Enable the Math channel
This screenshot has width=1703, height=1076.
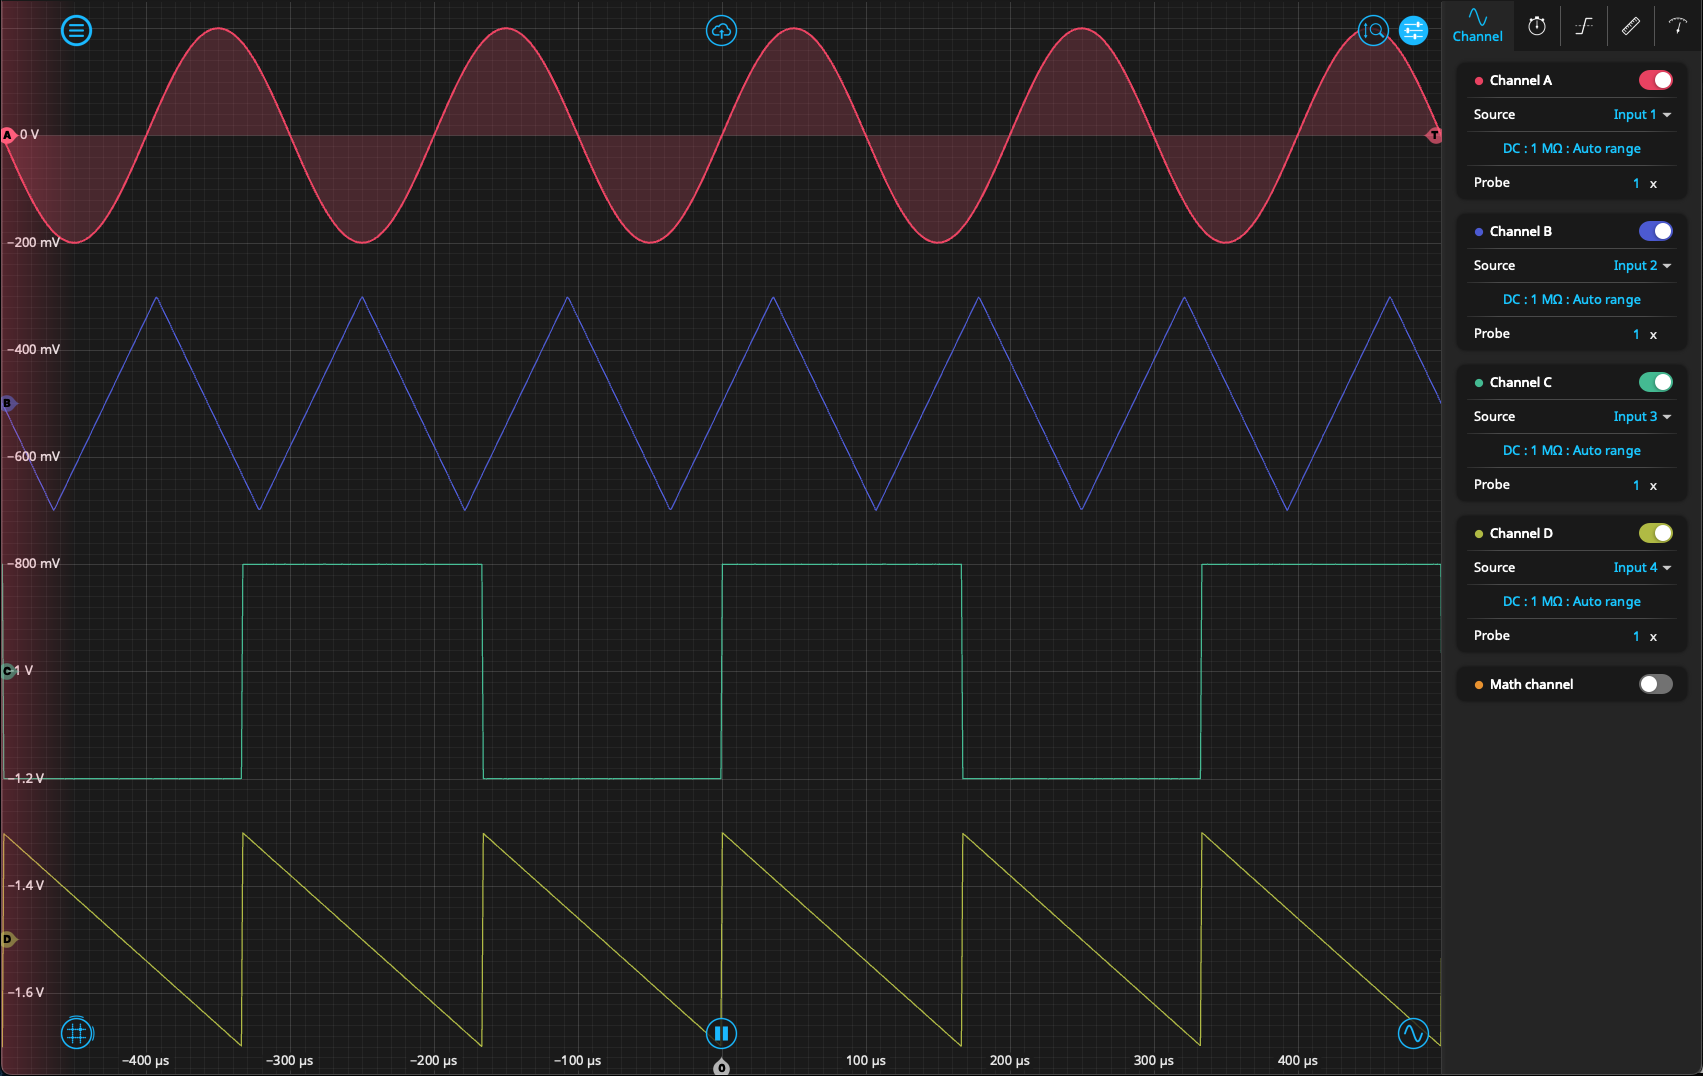pyautogui.click(x=1655, y=684)
